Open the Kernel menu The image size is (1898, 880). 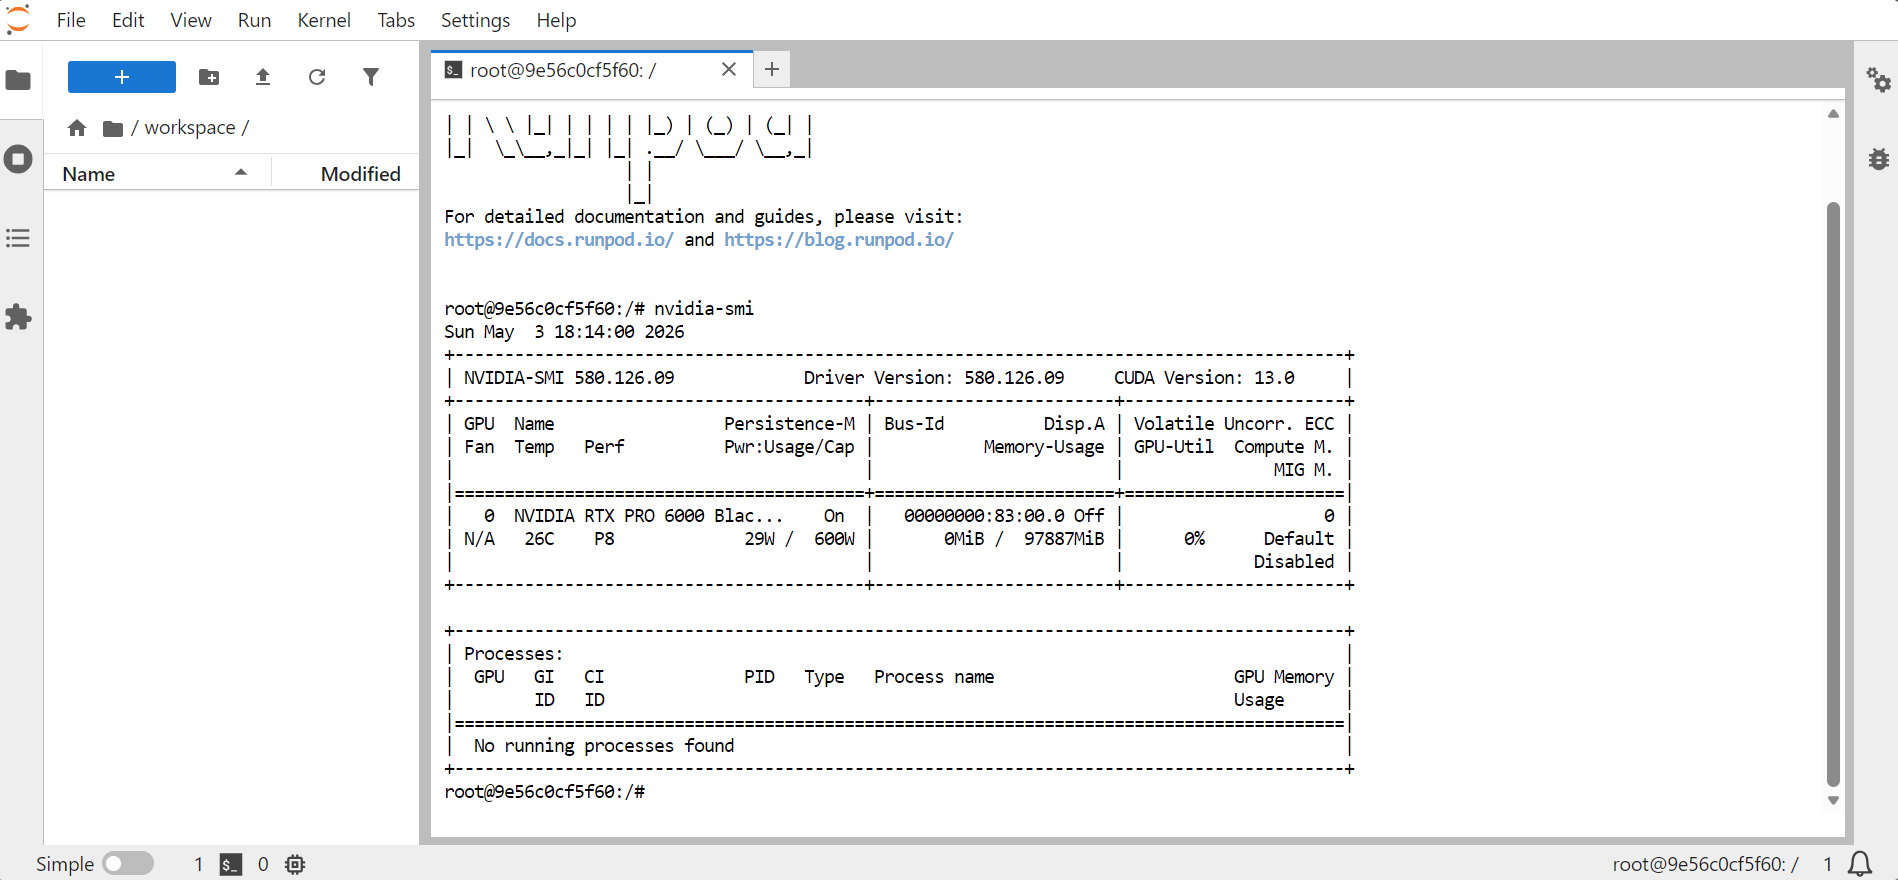pos(324,20)
